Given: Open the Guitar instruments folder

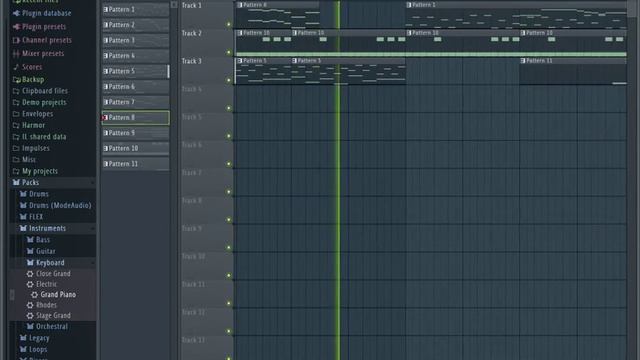Looking at the screenshot, I should coord(46,251).
